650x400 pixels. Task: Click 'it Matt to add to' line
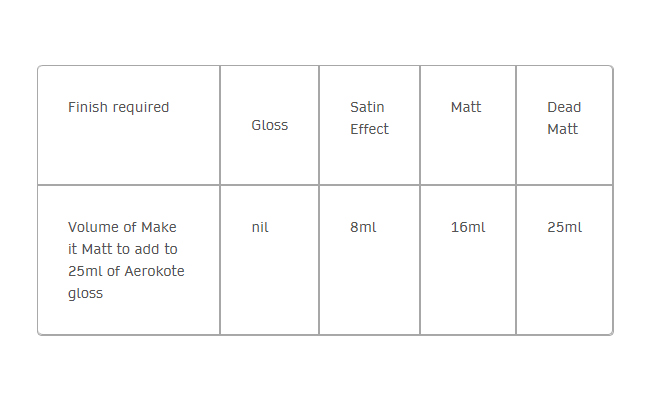coord(123,249)
